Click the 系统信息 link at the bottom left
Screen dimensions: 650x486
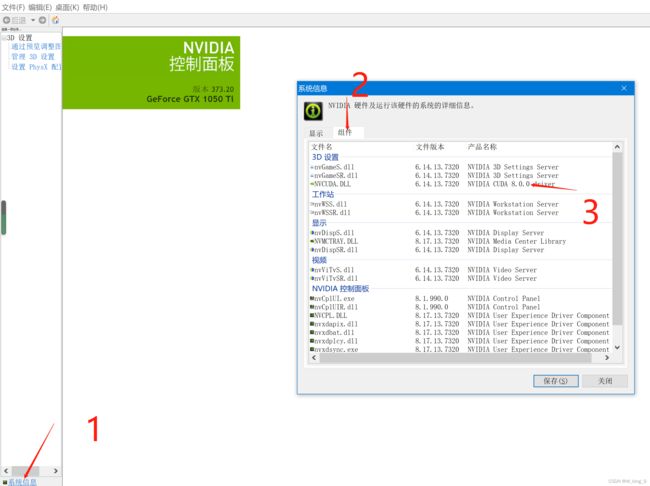(x=22, y=482)
